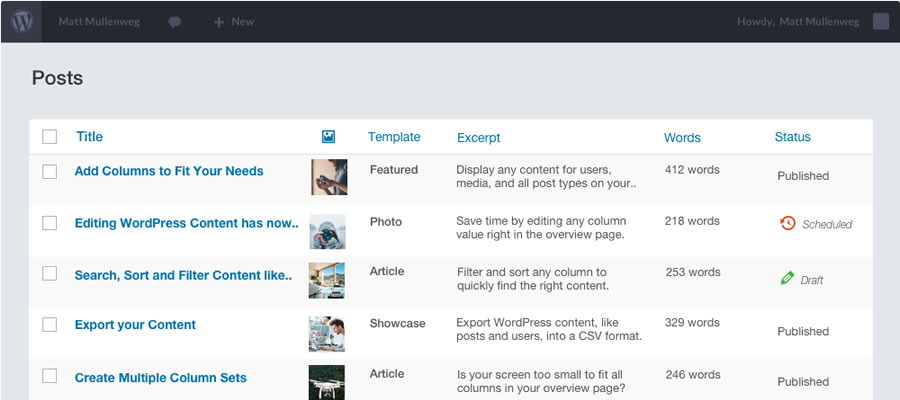Select the 'Export your Content' row checkbox
900x400 pixels.
click(x=50, y=325)
